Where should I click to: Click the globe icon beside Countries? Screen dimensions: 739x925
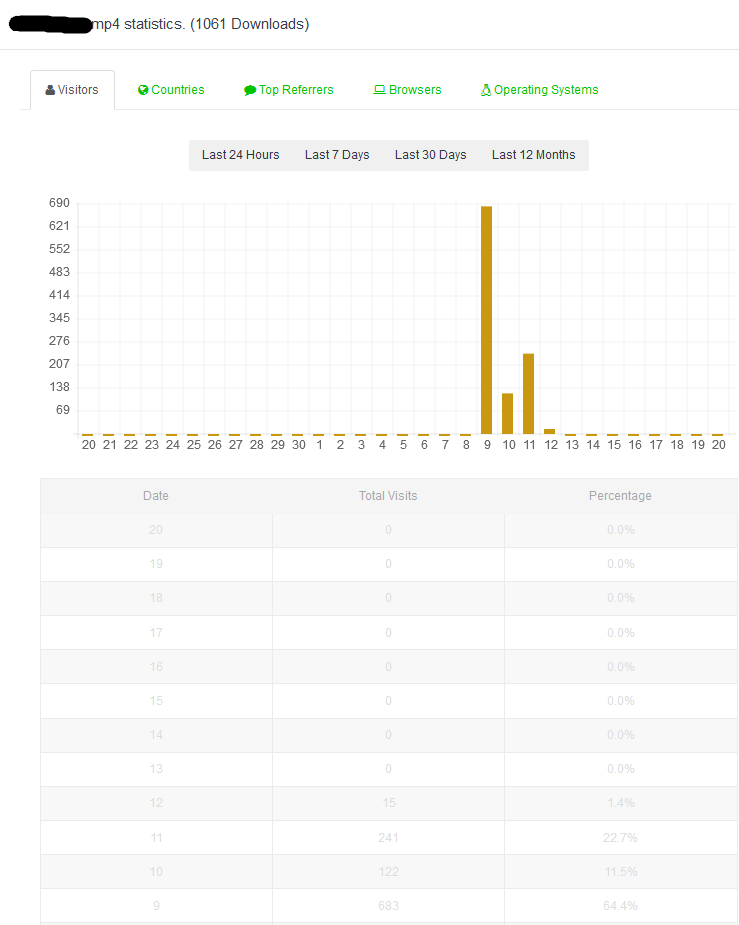(143, 90)
